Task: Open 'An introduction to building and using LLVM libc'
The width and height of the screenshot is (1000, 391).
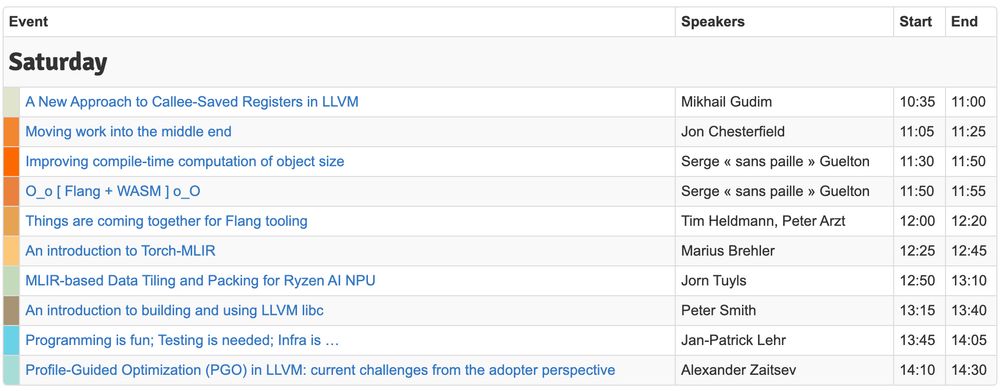Action: pyautogui.click(x=175, y=311)
